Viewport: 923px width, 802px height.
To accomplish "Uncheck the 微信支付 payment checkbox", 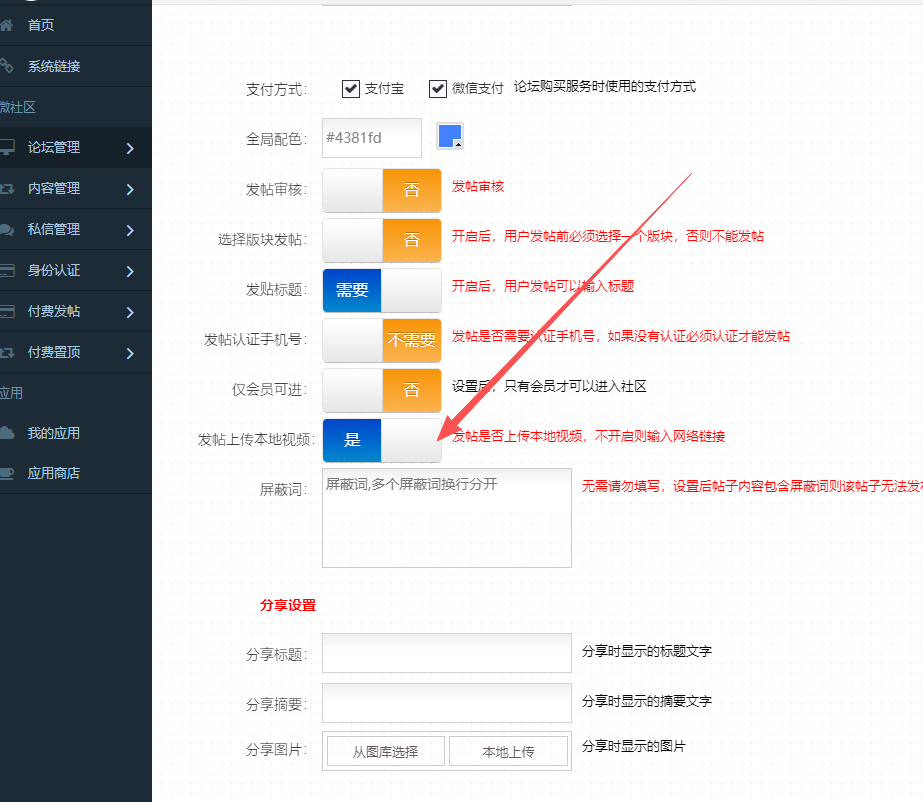I will (x=437, y=89).
